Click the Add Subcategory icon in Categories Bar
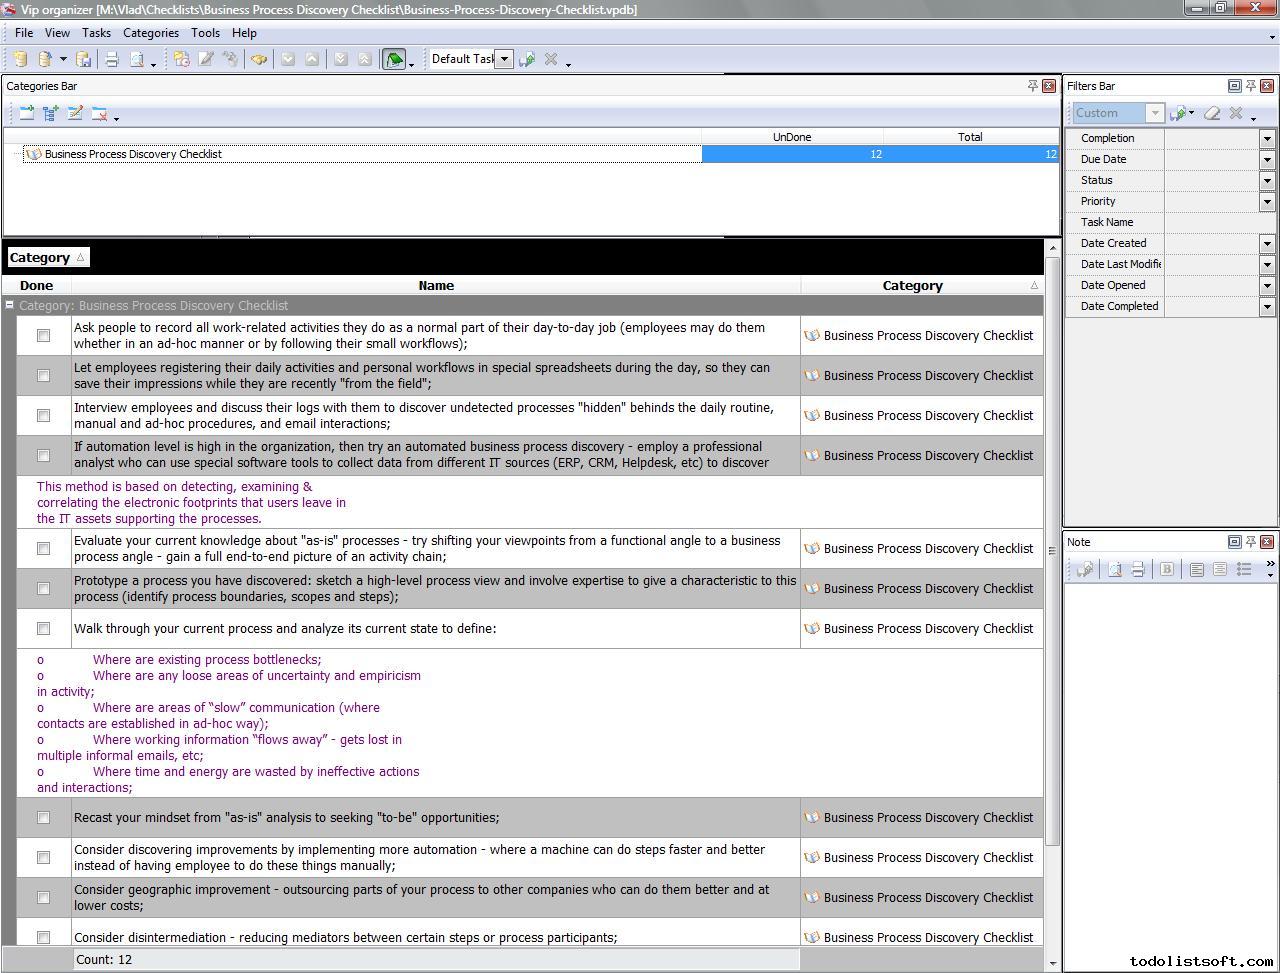This screenshot has height=973, width=1280. tap(50, 113)
